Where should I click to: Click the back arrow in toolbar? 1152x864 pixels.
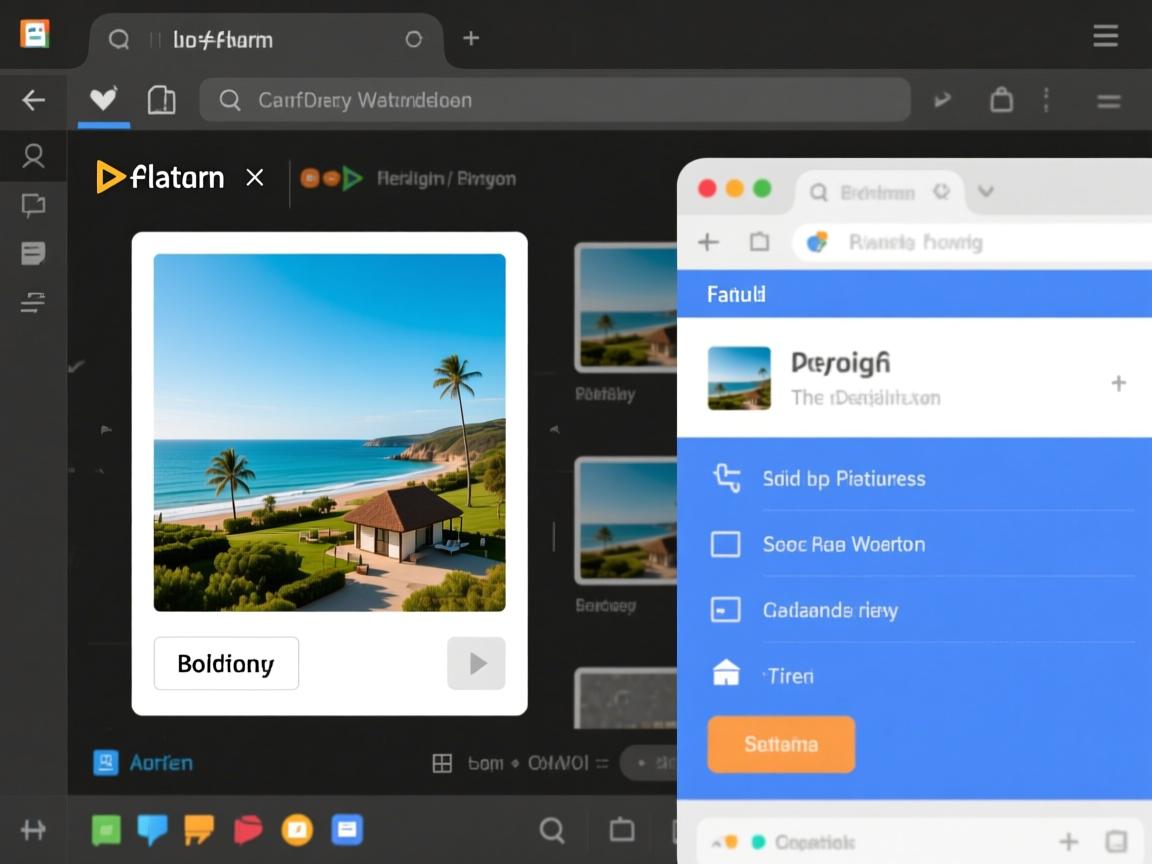tap(34, 100)
